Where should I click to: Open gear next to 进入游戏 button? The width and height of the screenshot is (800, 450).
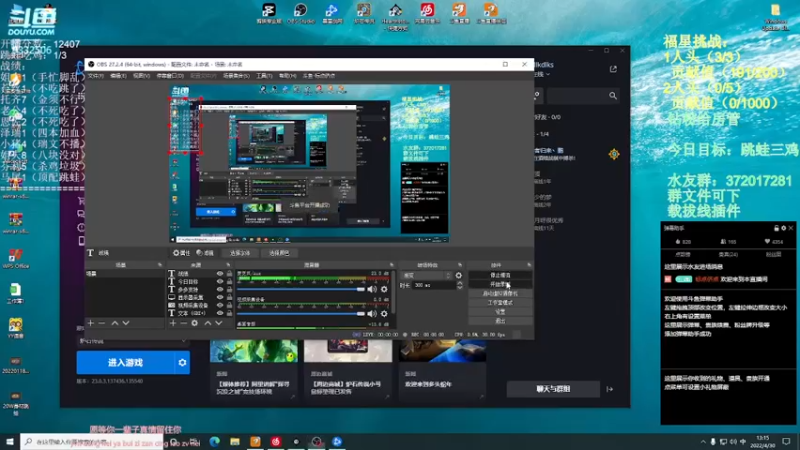(x=182, y=363)
